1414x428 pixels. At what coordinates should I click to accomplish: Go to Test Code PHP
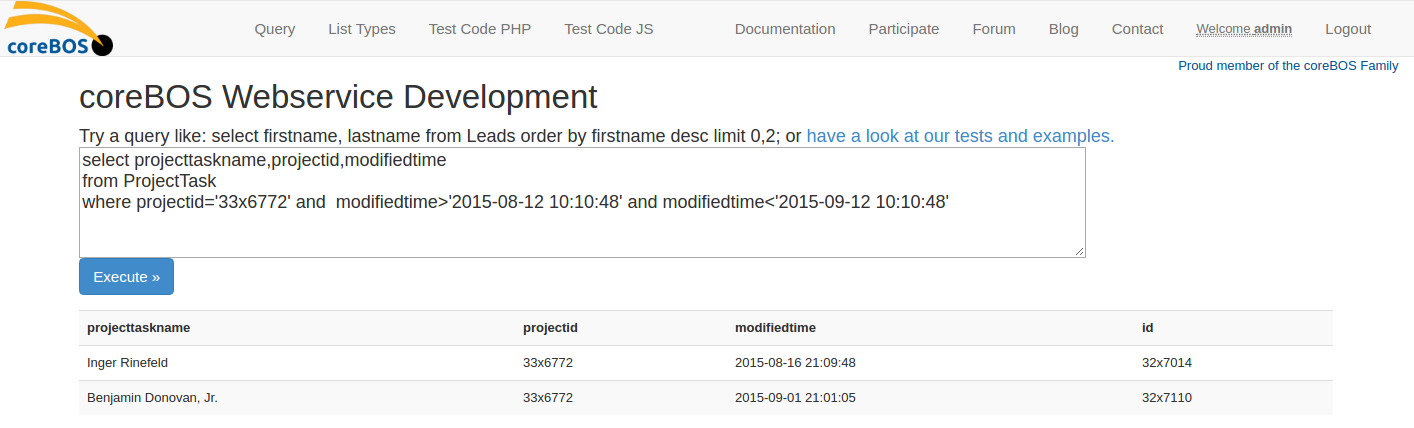click(x=480, y=29)
